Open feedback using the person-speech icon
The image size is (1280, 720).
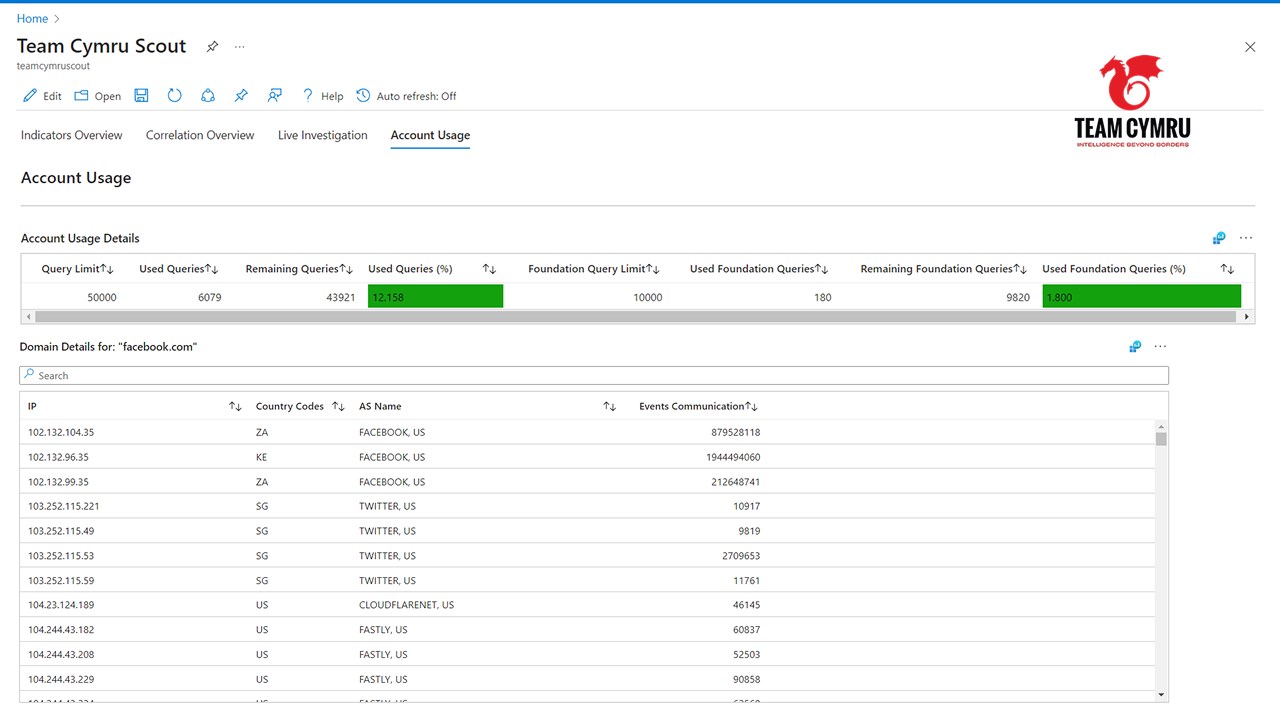pos(274,95)
